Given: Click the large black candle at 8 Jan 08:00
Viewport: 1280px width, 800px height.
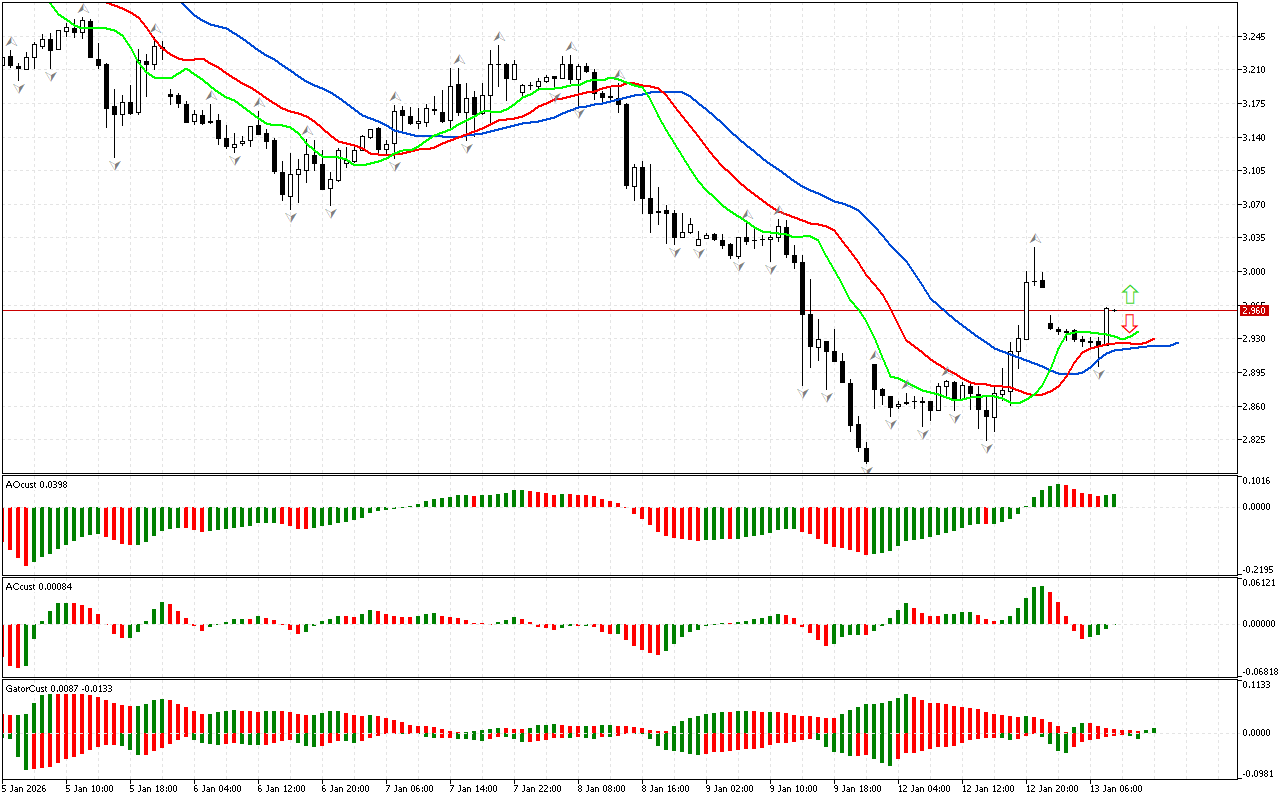Looking at the screenshot, I should pos(627,144).
